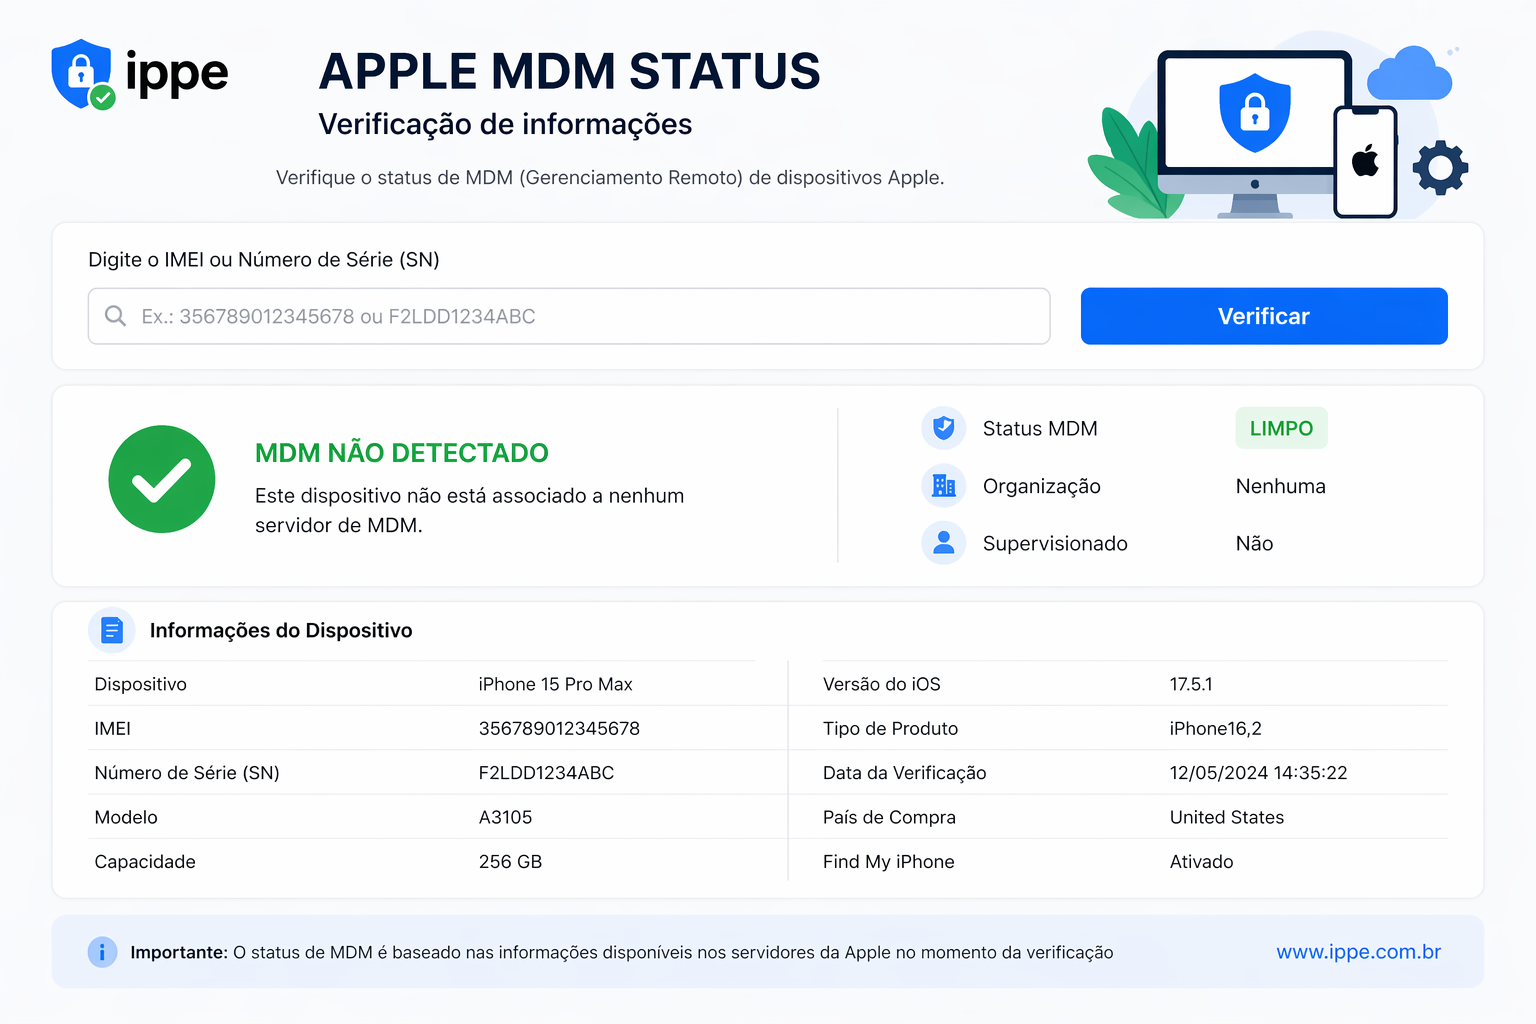Click the iPhone16,2 product type value

1215,729
